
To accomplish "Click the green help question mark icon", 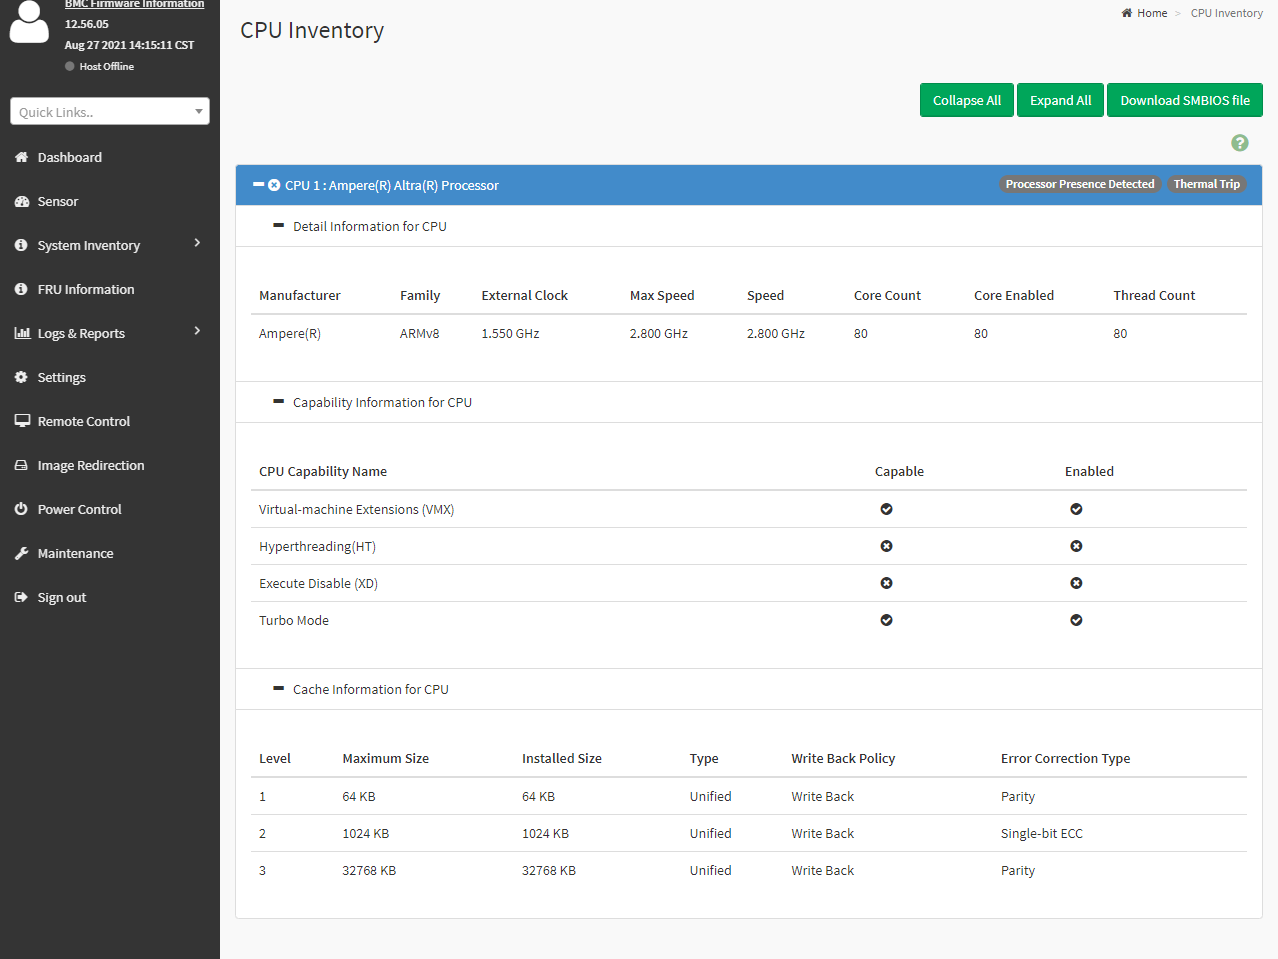I will pos(1240,143).
